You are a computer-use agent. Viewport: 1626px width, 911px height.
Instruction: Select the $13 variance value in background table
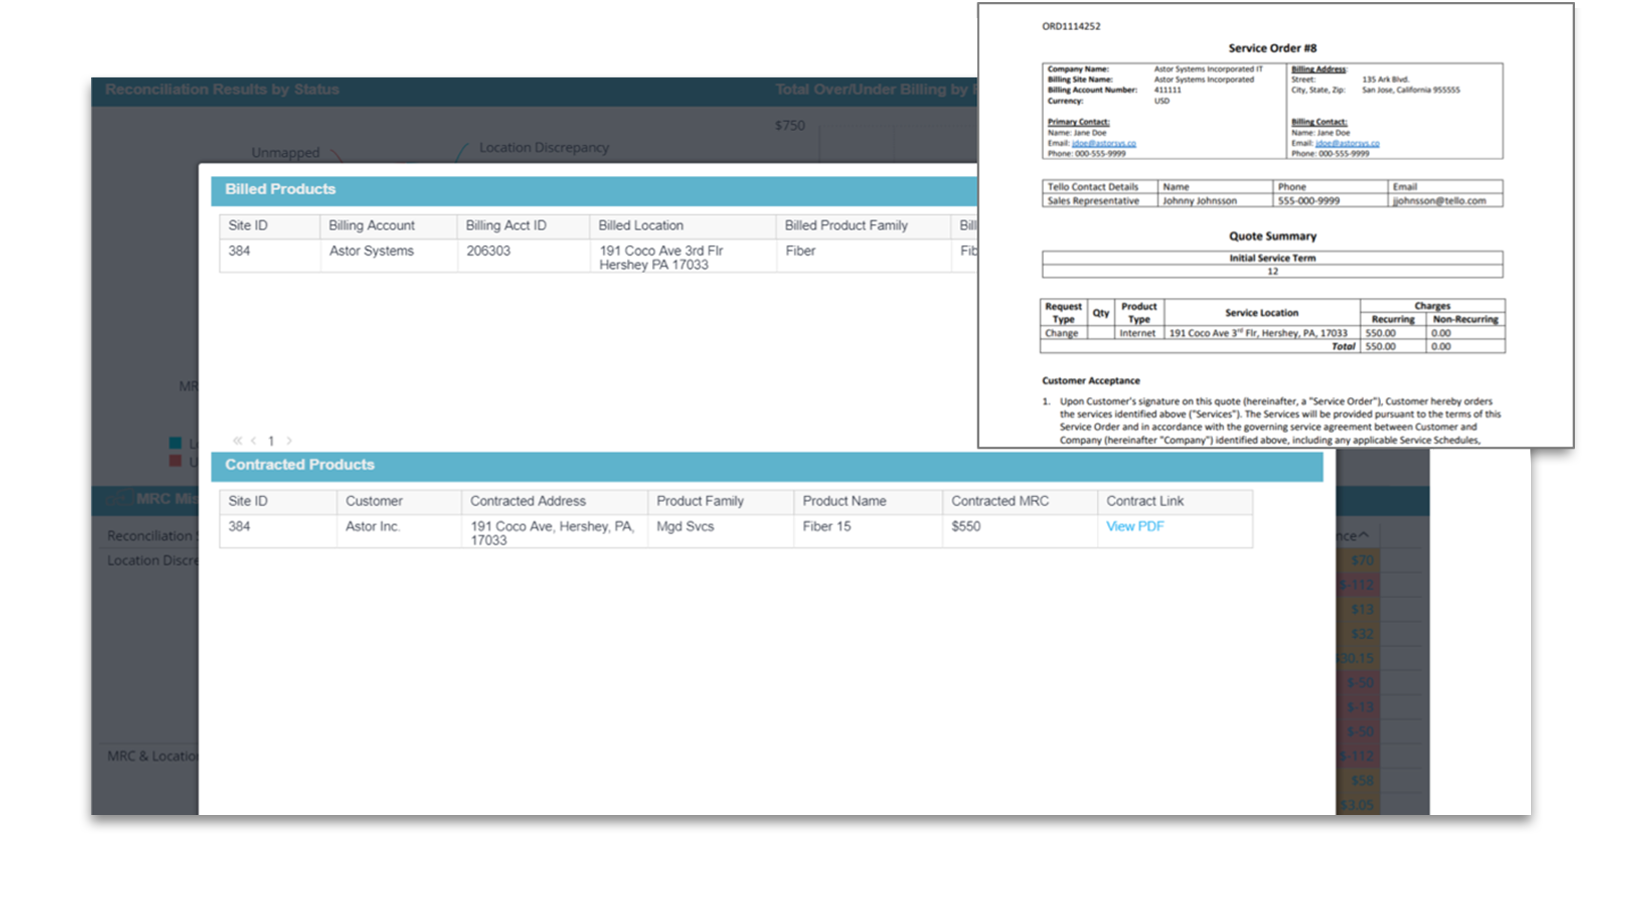(1361, 609)
